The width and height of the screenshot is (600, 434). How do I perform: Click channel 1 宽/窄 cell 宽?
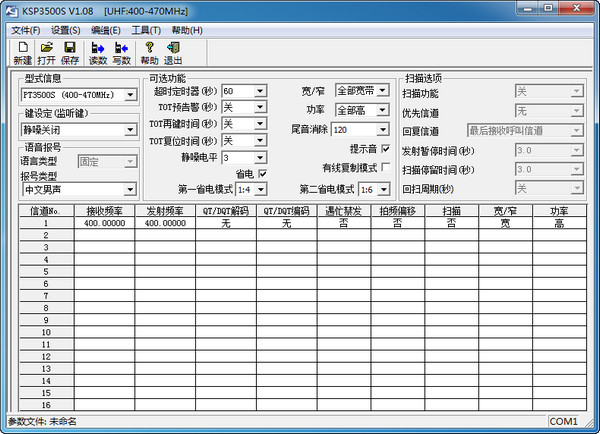[x=505, y=223]
